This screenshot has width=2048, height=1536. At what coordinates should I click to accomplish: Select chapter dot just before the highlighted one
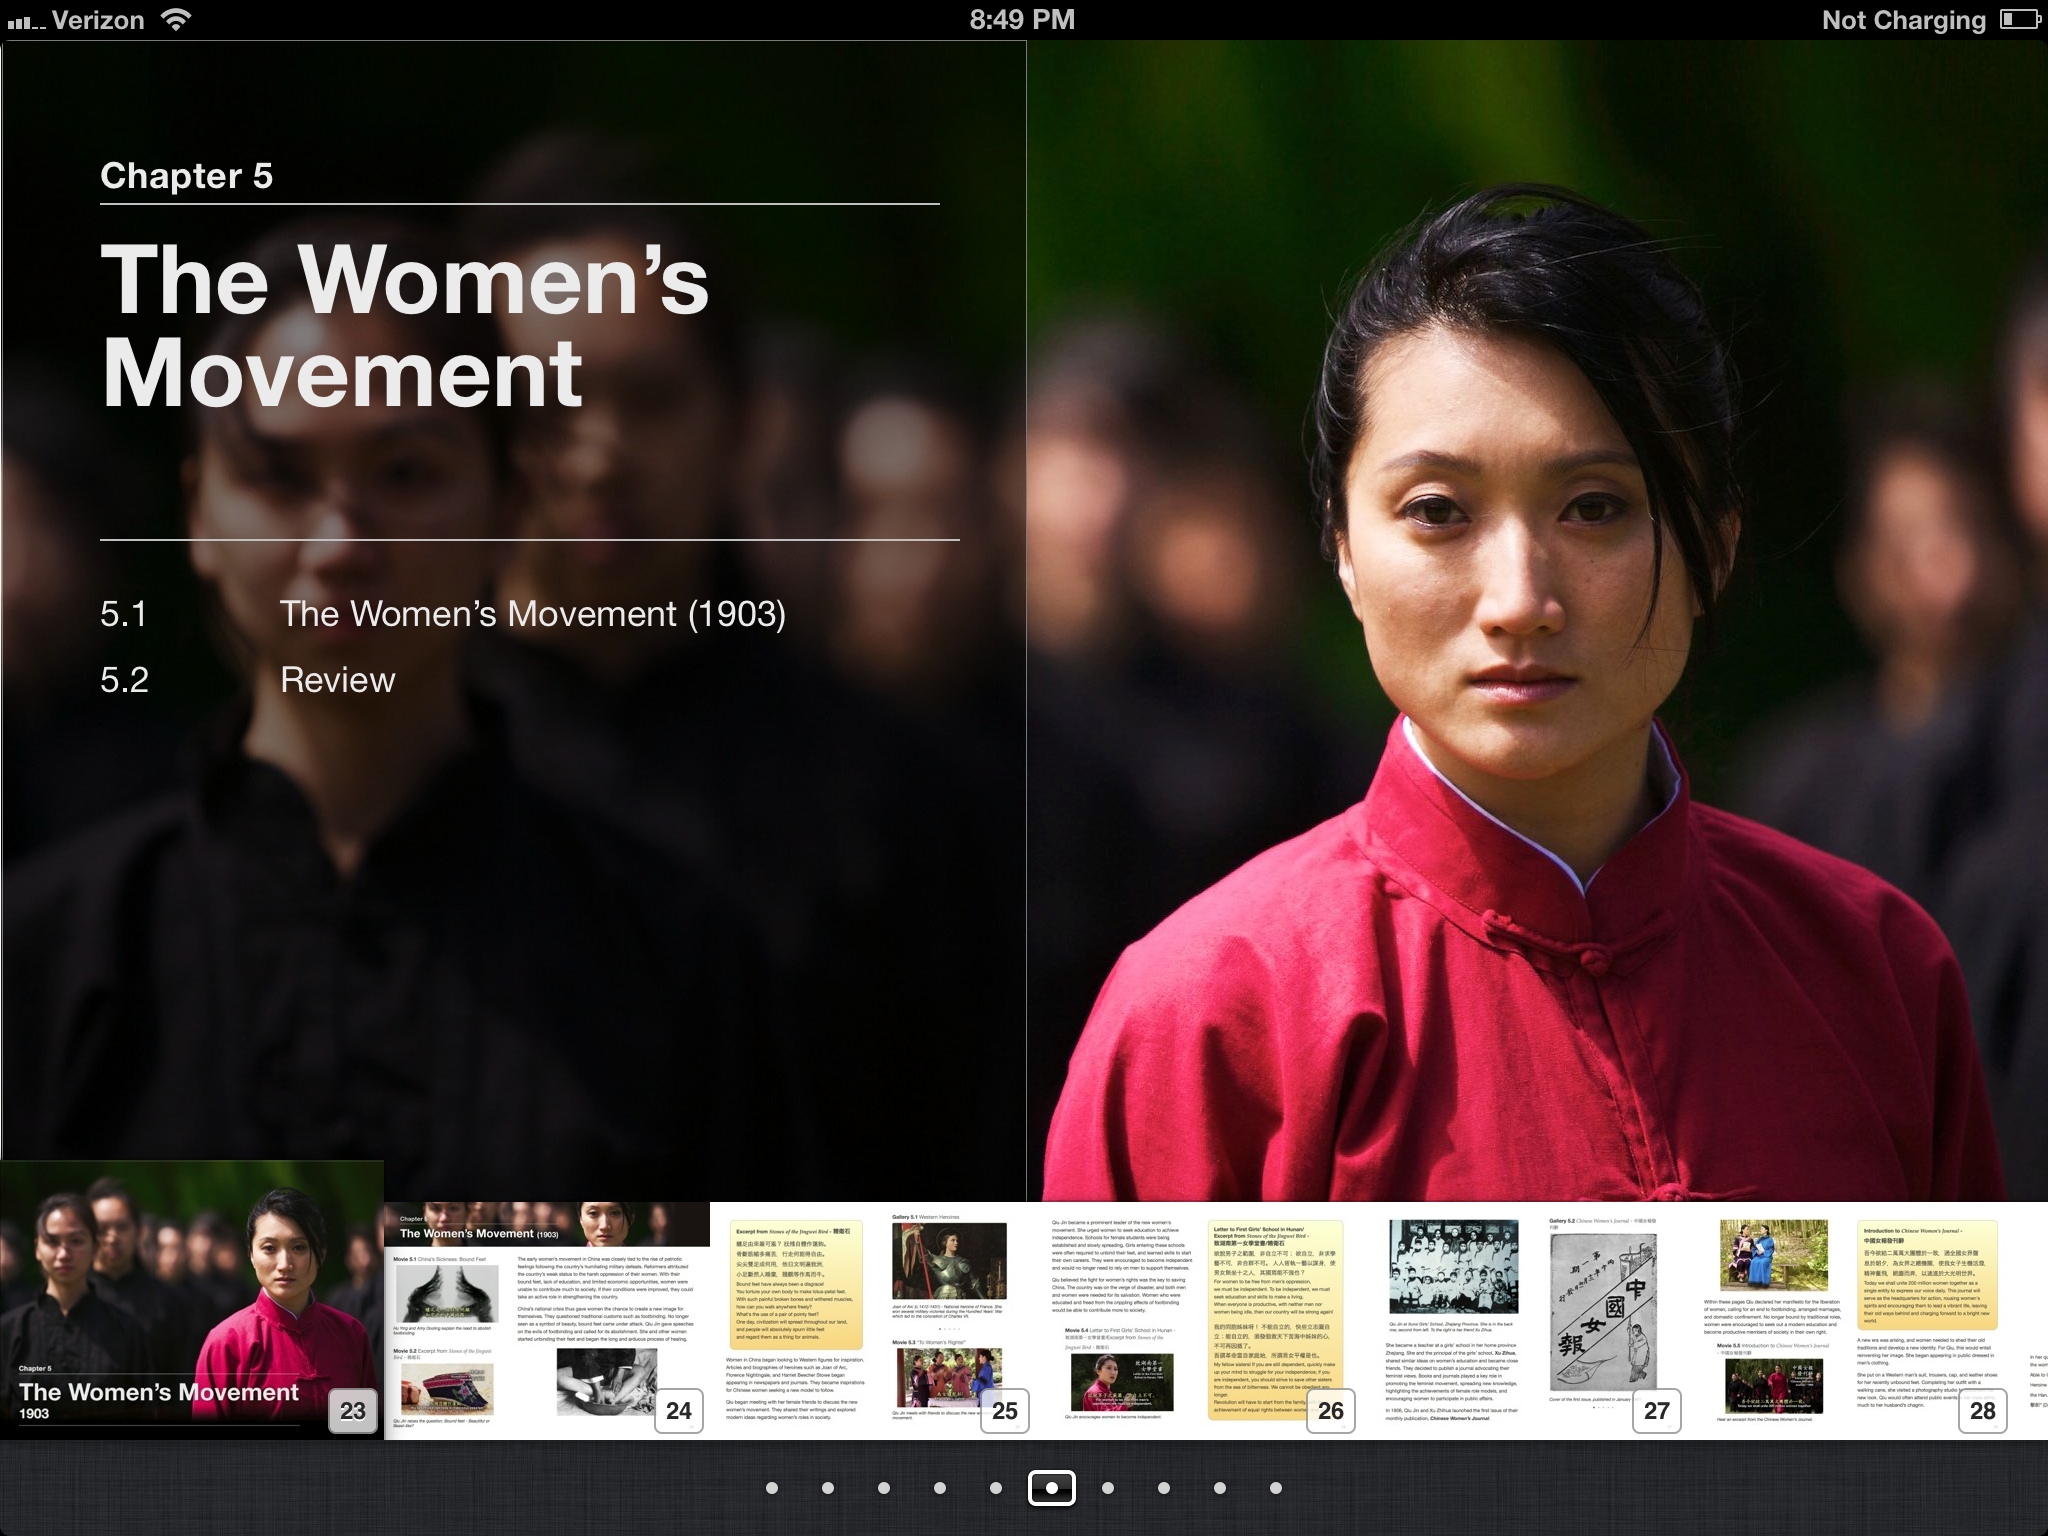996,1488
